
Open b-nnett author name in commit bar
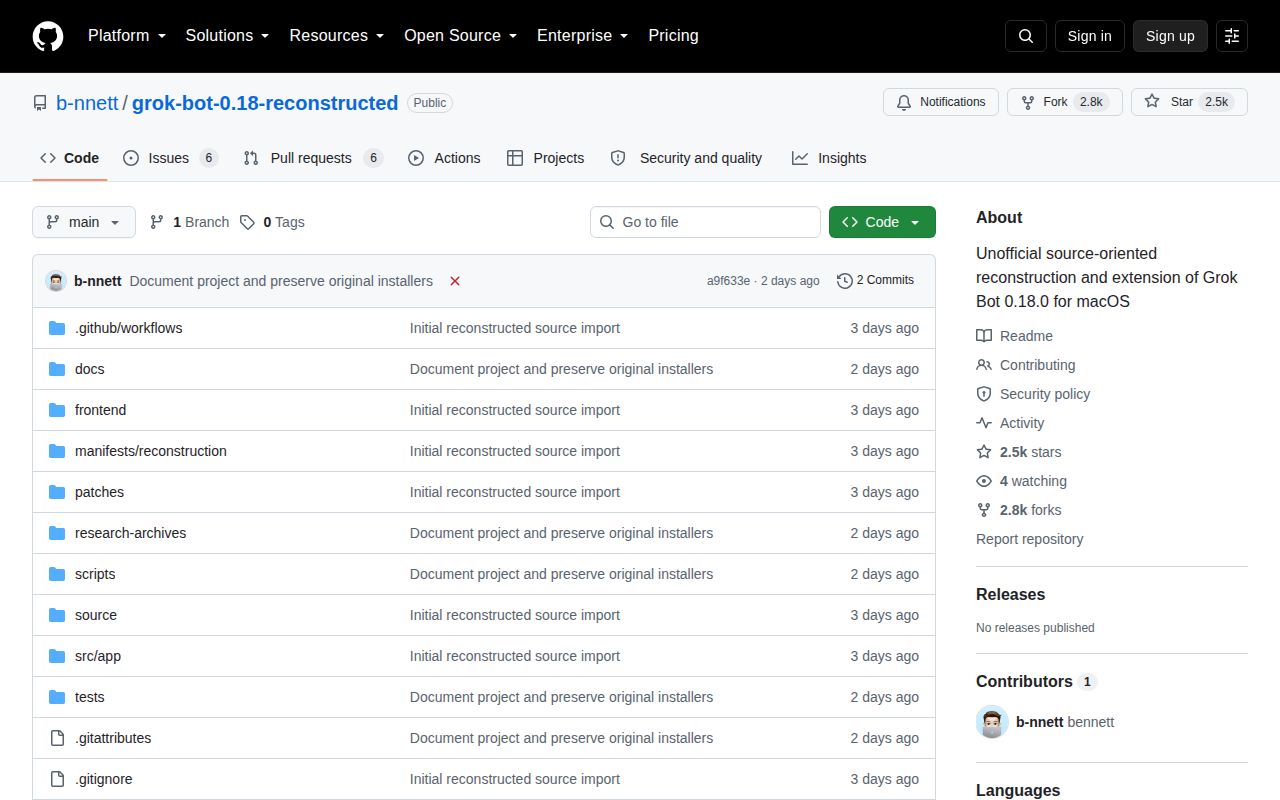coord(98,281)
